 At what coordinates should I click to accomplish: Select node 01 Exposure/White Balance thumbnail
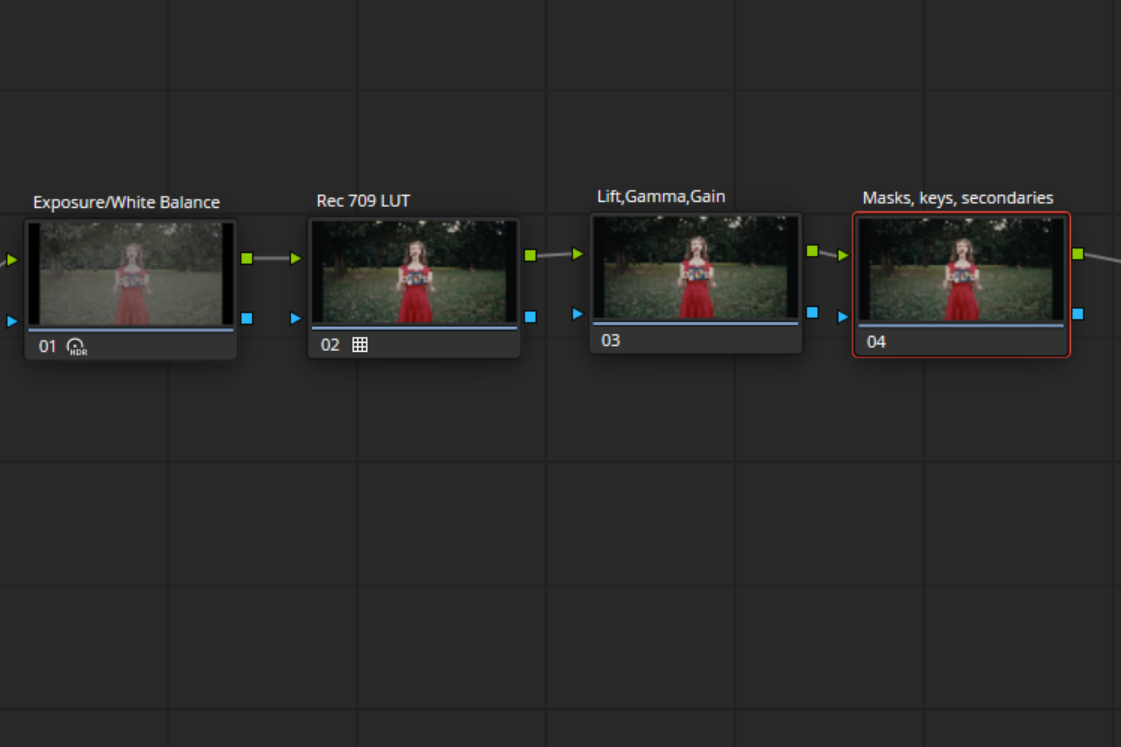point(131,274)
